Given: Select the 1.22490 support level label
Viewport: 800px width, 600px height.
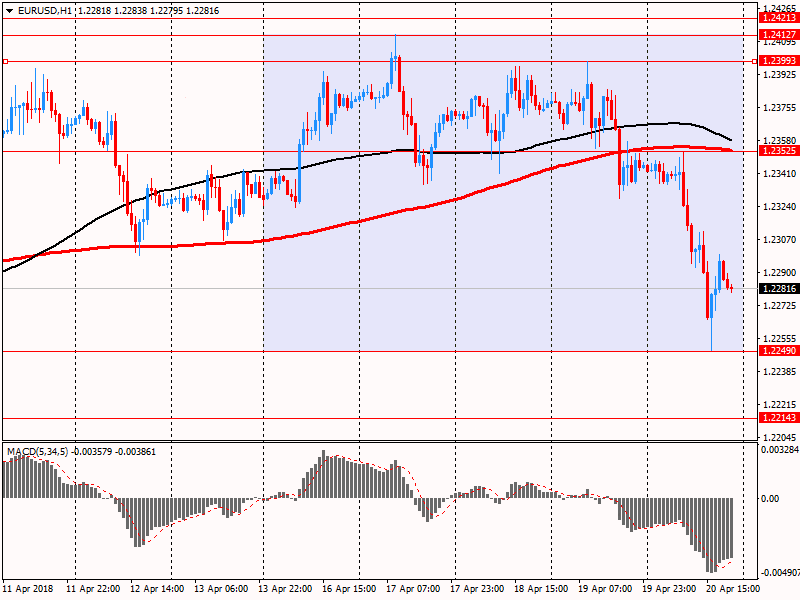Looking at the screenshot, I should point(778,351).
